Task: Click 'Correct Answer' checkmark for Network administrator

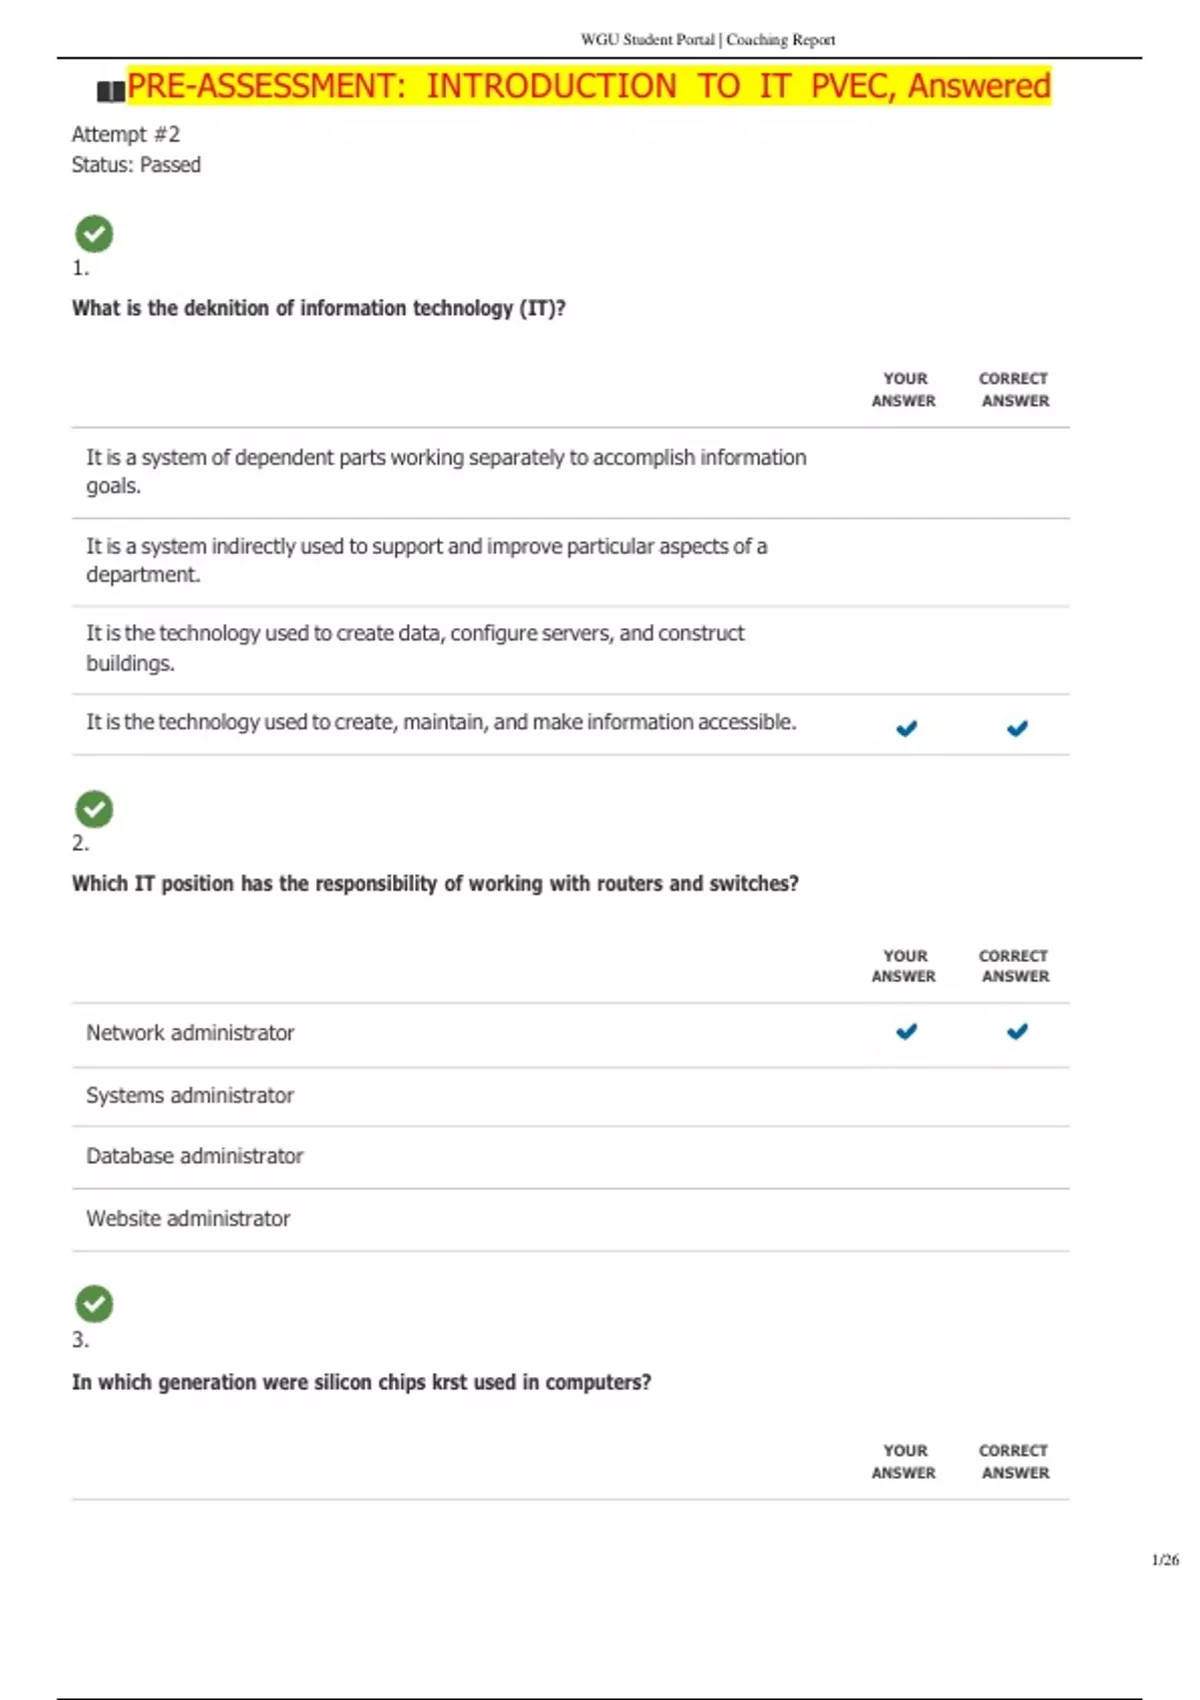Action: 1017,1031
